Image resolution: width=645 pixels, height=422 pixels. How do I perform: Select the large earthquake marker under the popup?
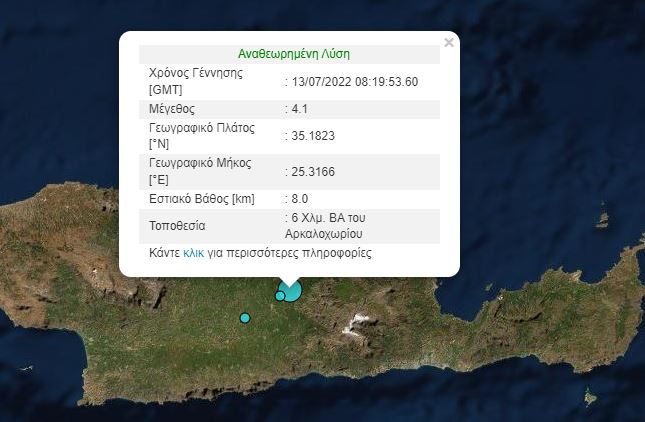click(x=291, y=290)
